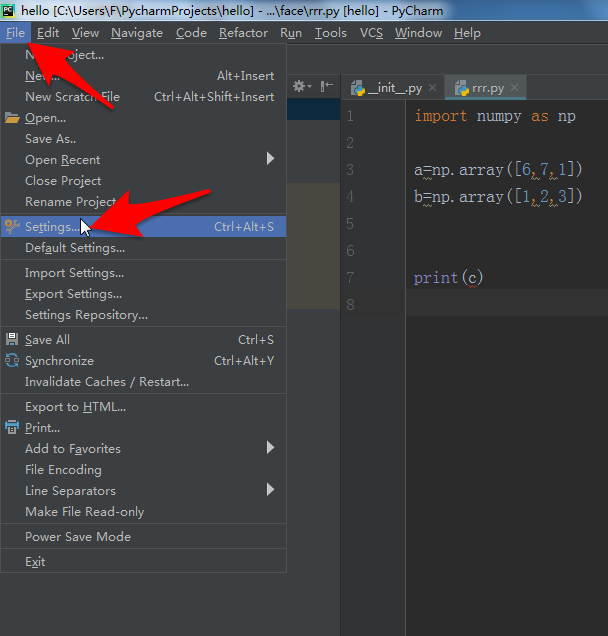
Task: Click the floppy disk icon for Save All
Action: click(x=12, y=339)
